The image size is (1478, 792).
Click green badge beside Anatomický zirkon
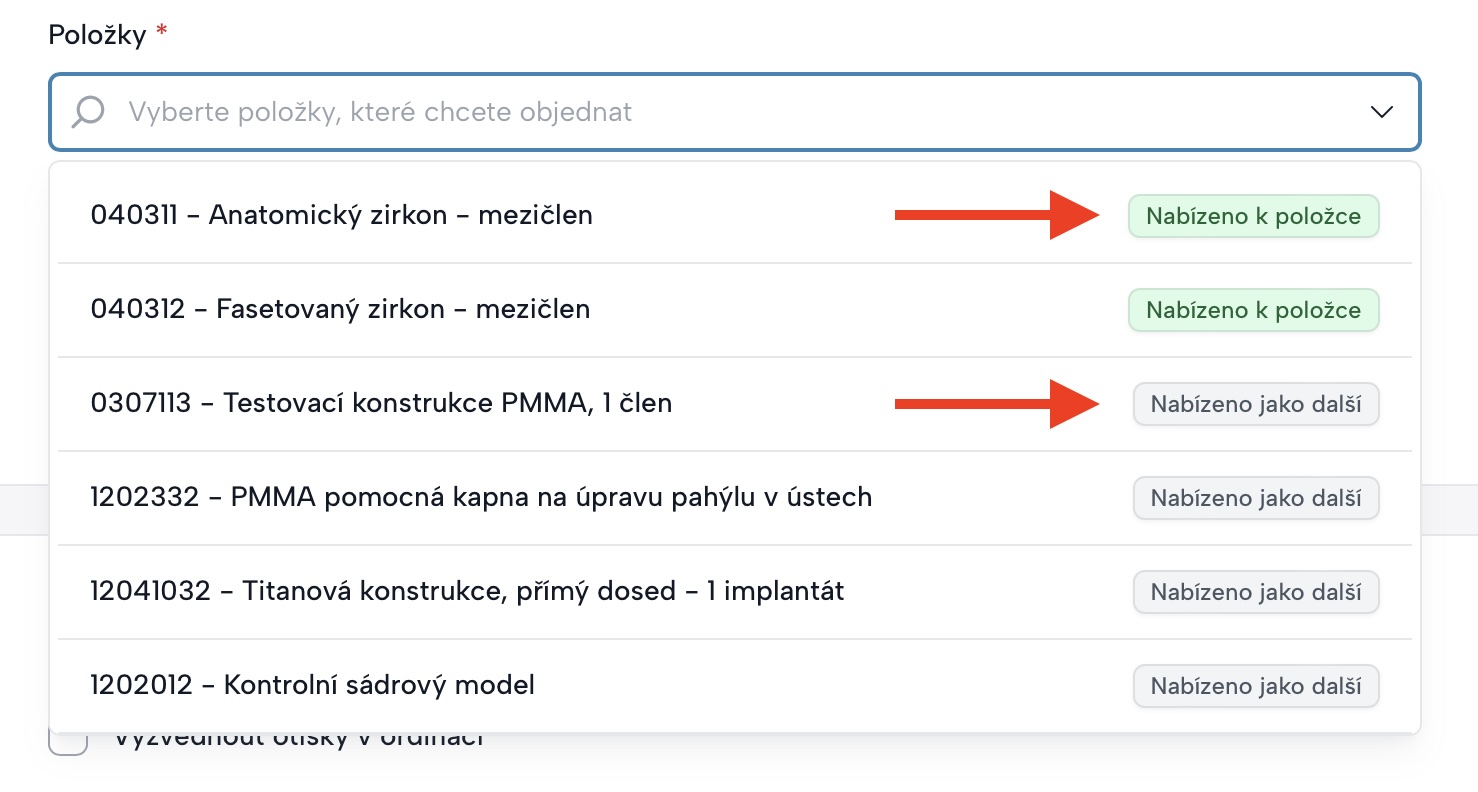[x=1253, y=216]
